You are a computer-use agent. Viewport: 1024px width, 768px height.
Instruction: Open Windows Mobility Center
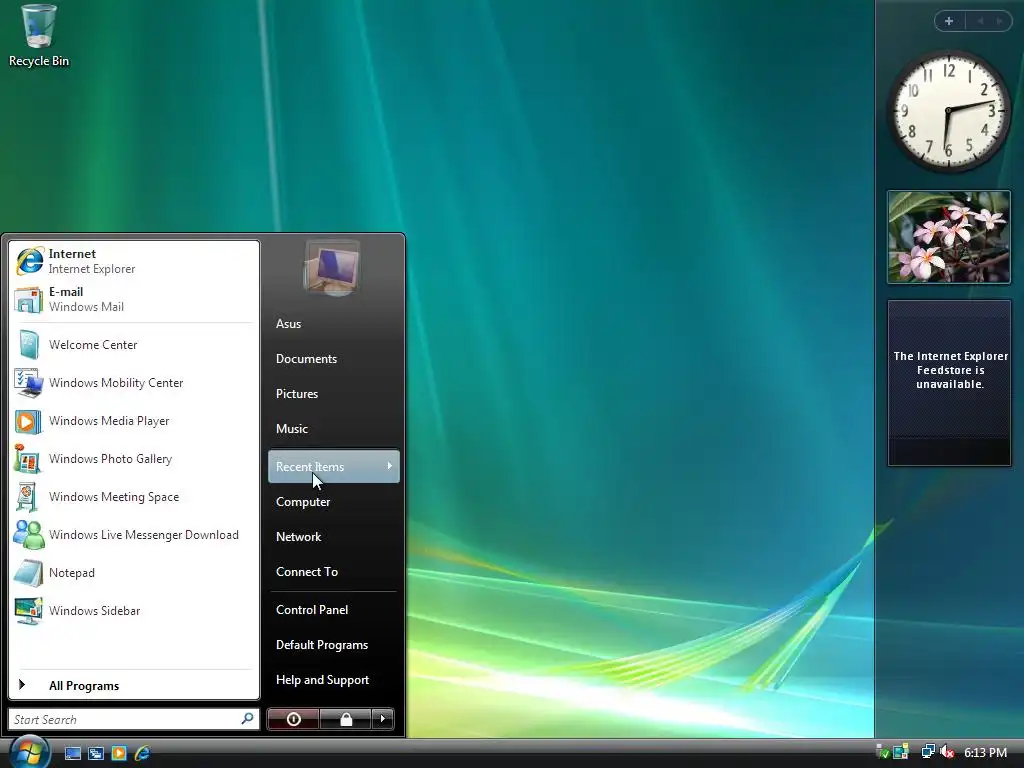pyautogui.click(x=134, y=383)
